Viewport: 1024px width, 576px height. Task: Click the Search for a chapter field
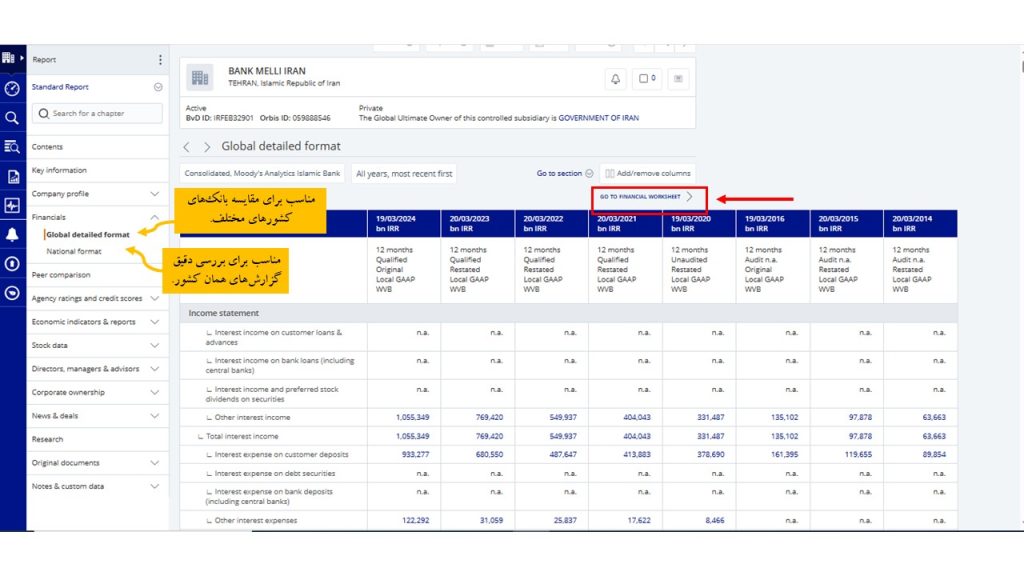point(97,114)
